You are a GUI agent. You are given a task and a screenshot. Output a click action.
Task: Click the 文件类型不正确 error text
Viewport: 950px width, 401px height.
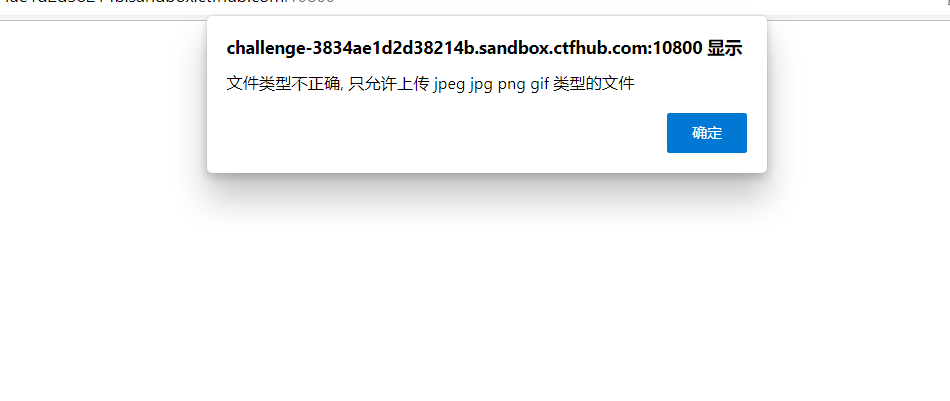click(x=283, y=84)
